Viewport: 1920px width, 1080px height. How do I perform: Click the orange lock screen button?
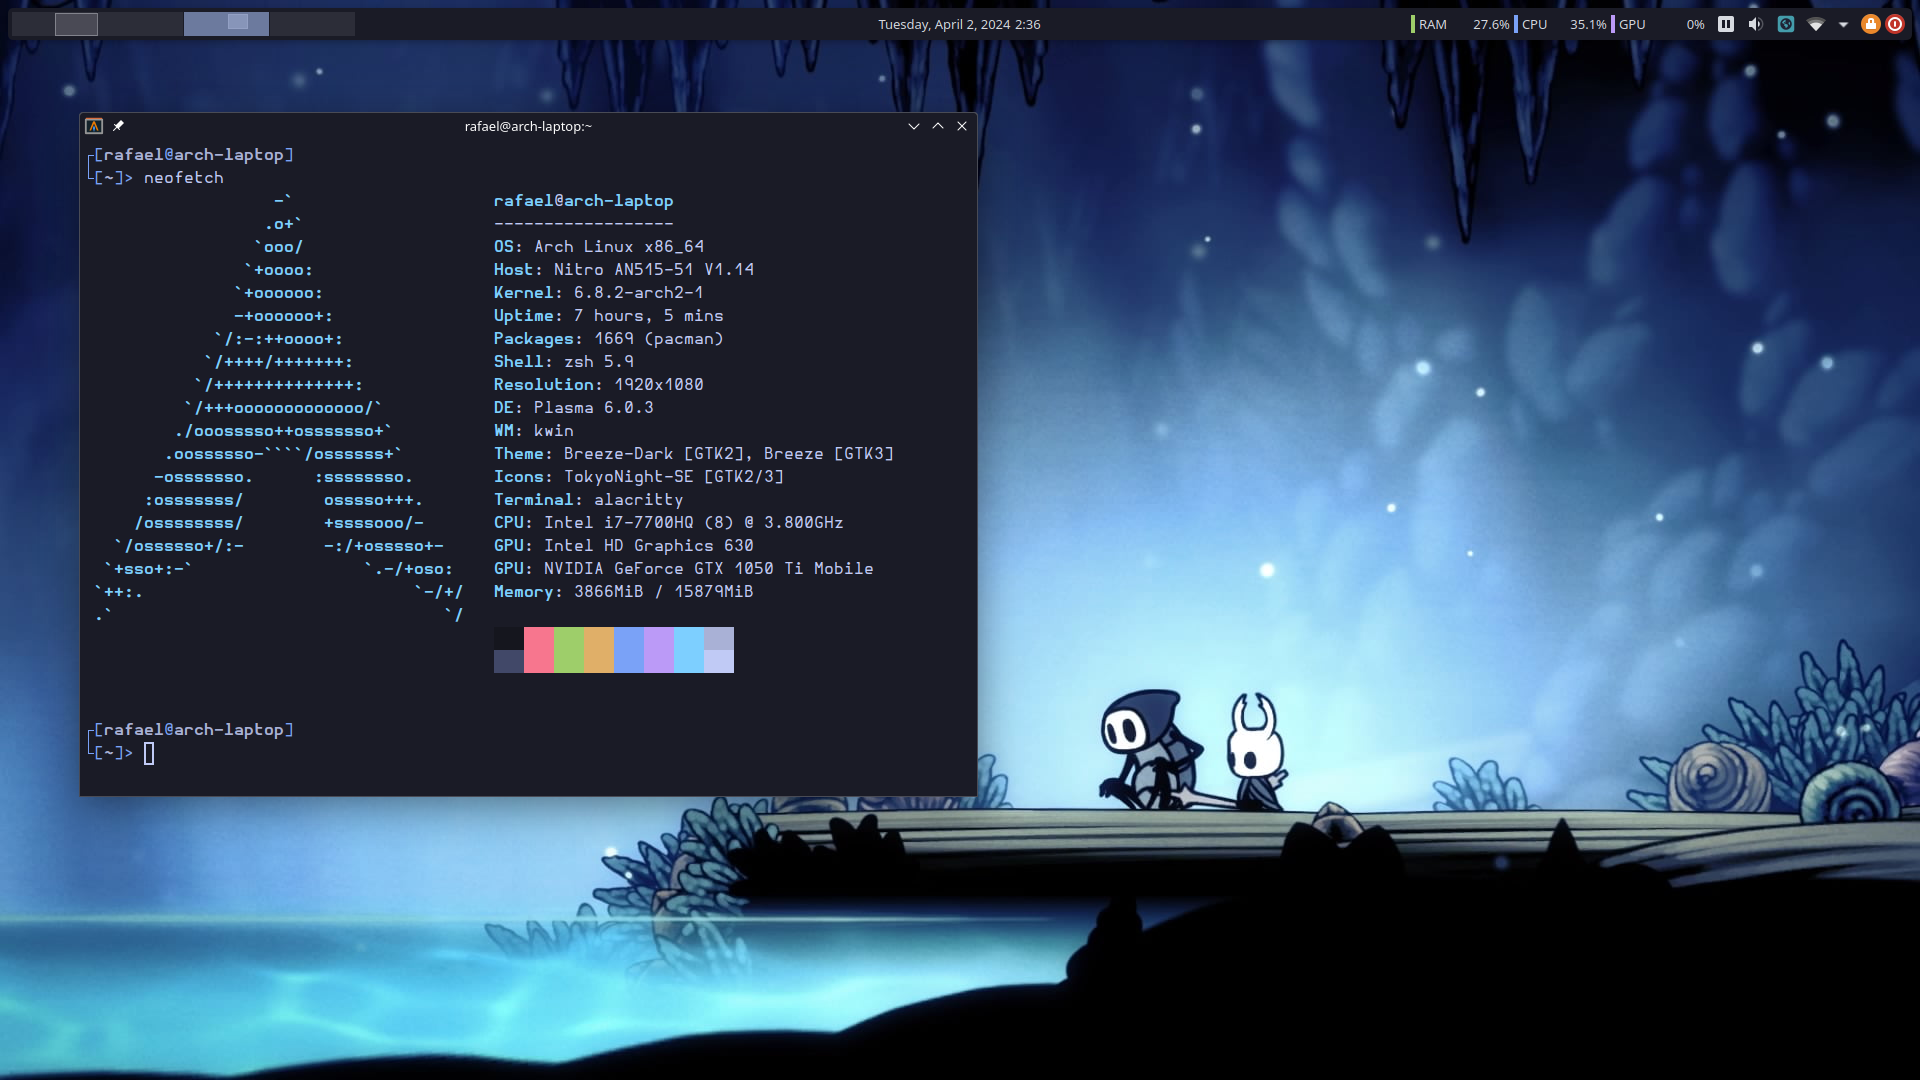(1870, 24)
